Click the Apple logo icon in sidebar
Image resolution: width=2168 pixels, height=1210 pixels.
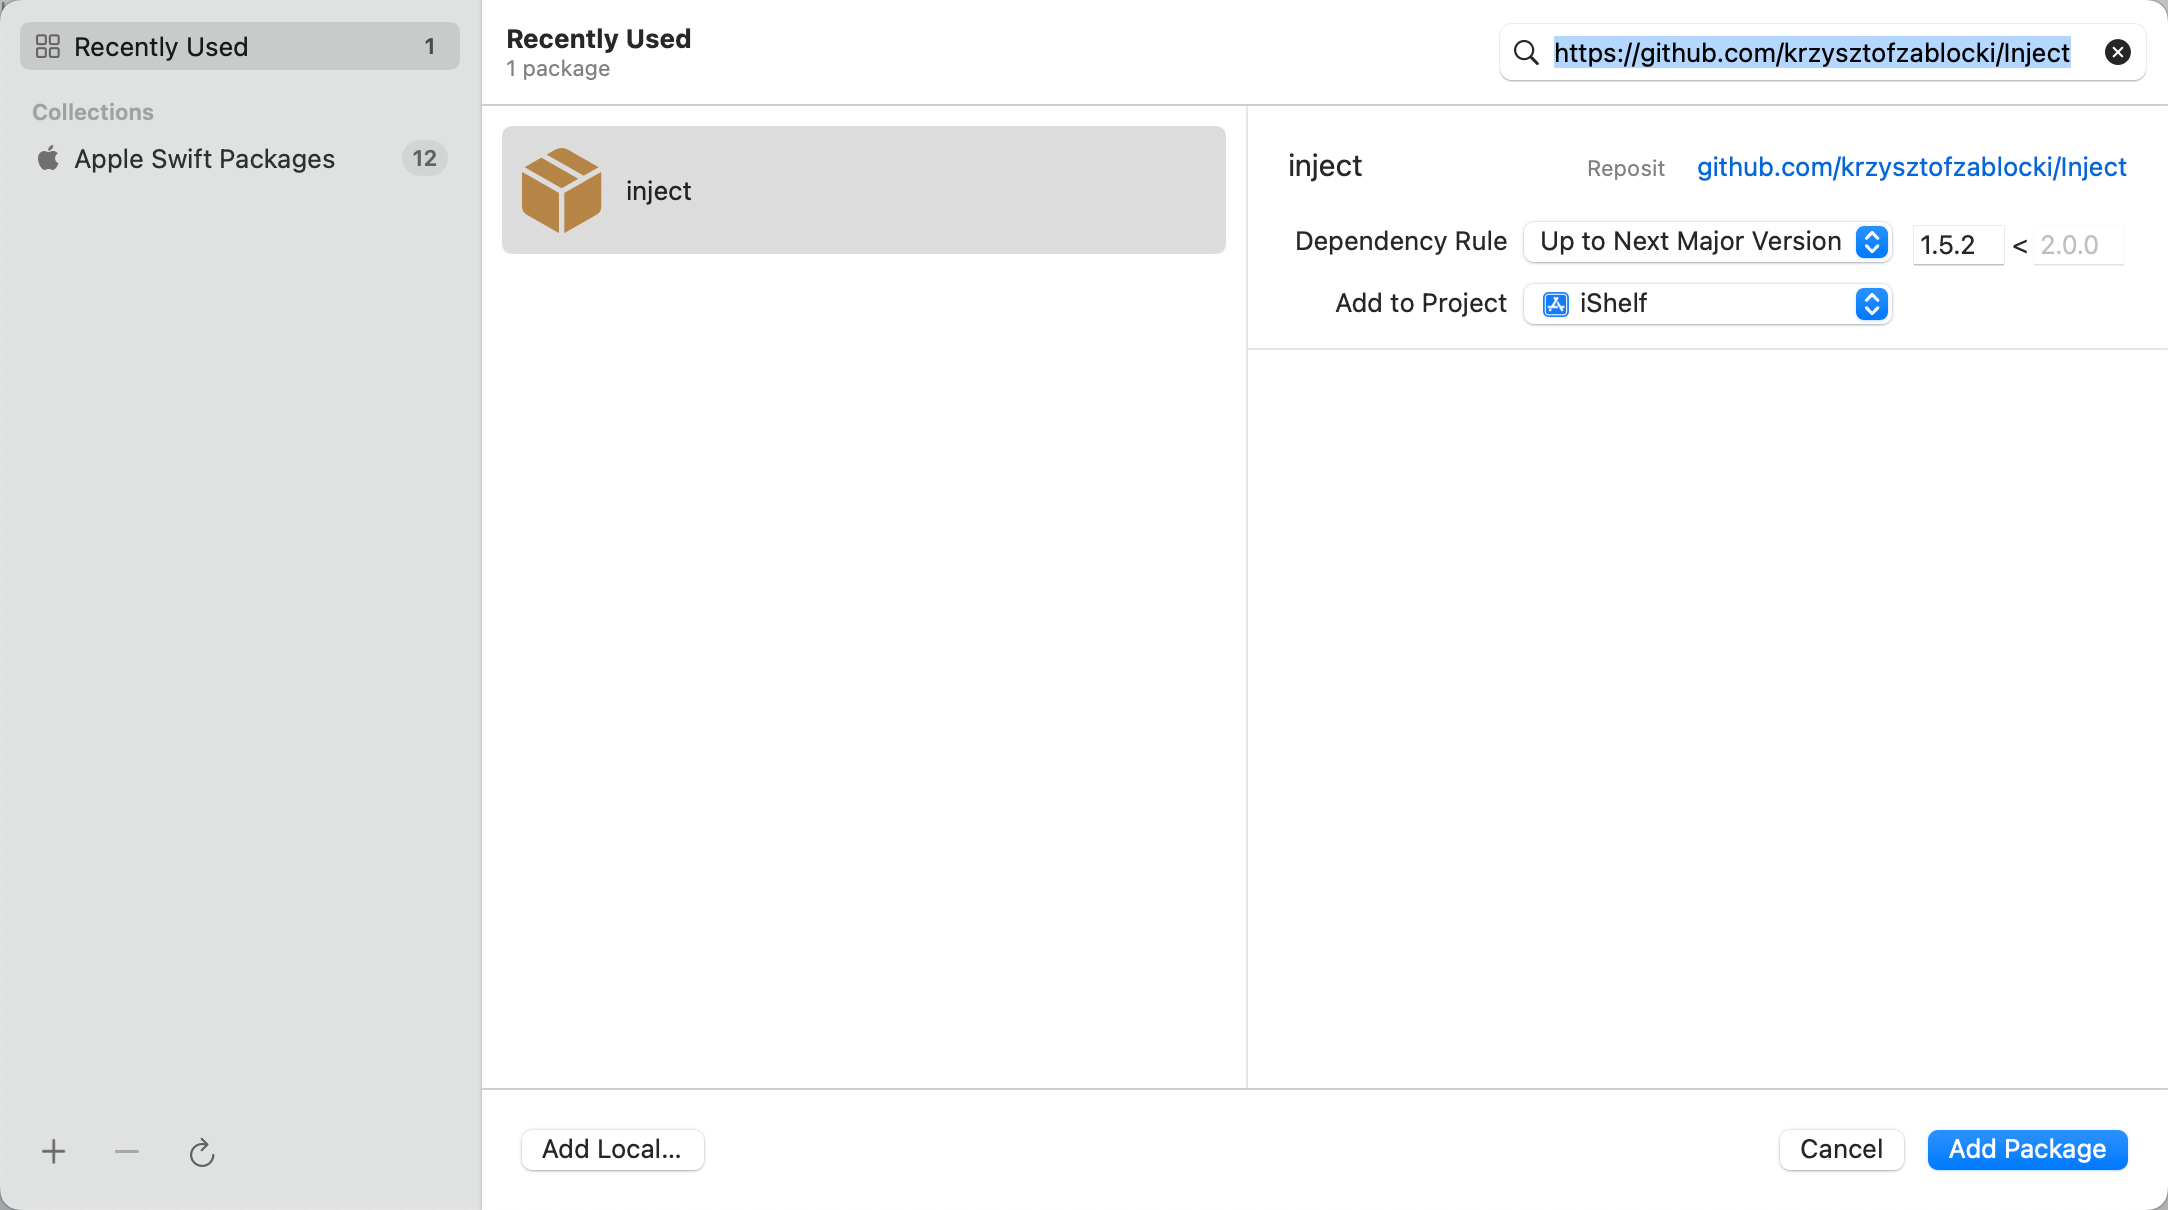[48, 158]
